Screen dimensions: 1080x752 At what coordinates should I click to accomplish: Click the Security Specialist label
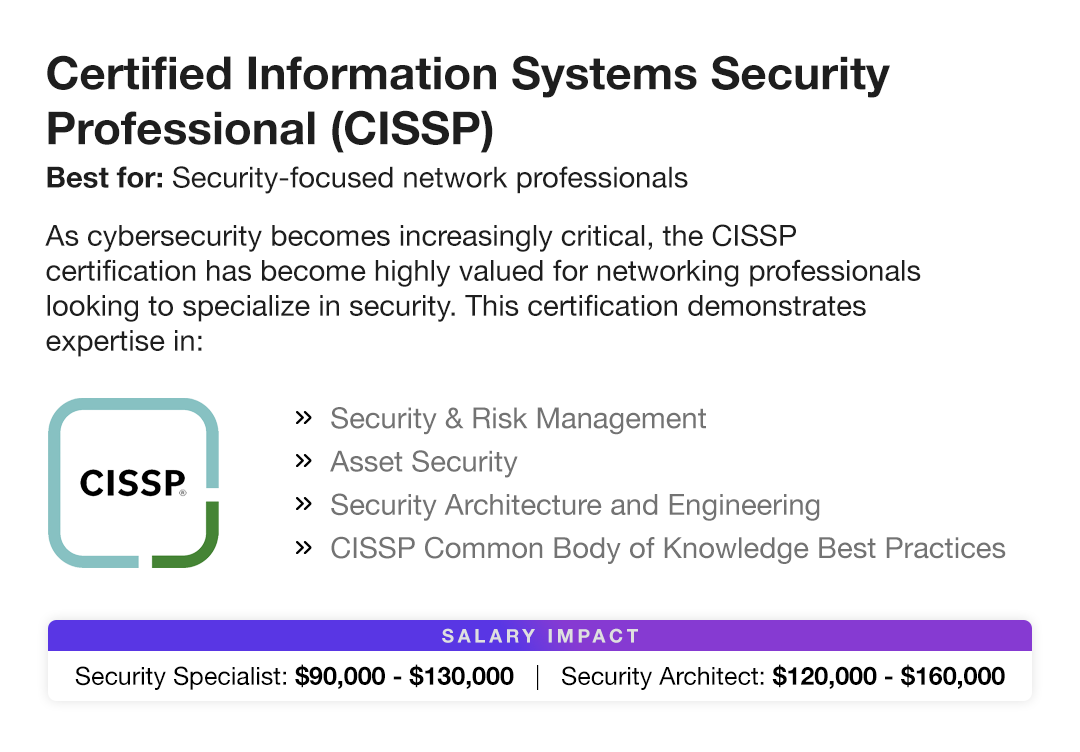[181, 677]
